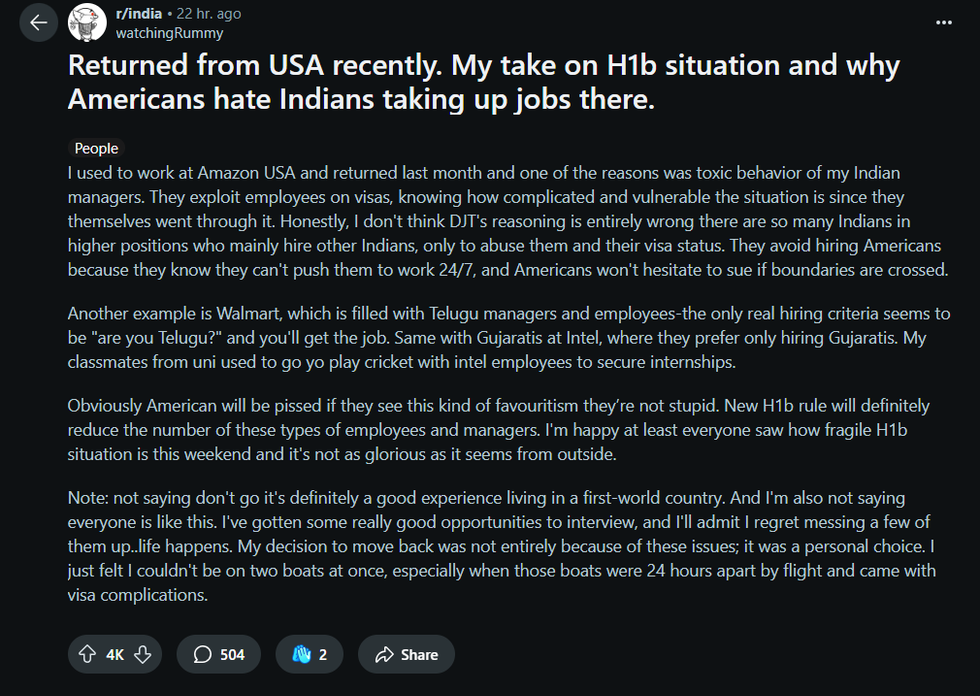Downvote the post
Viewport: 980px width, 696px height.
(140, 654)
